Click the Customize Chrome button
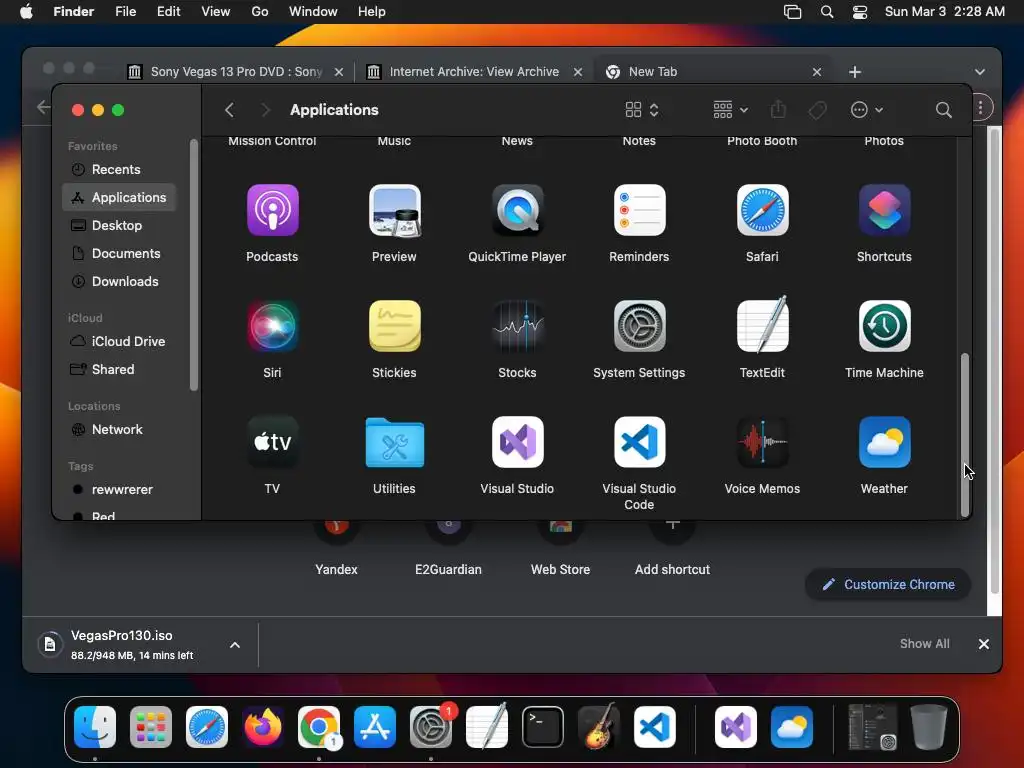This screenshot has height=768, width=1024. point(888,584)
